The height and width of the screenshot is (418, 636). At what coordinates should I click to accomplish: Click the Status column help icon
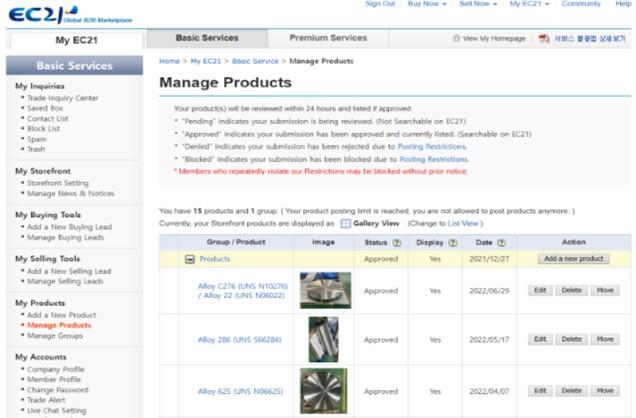[395, 241]
